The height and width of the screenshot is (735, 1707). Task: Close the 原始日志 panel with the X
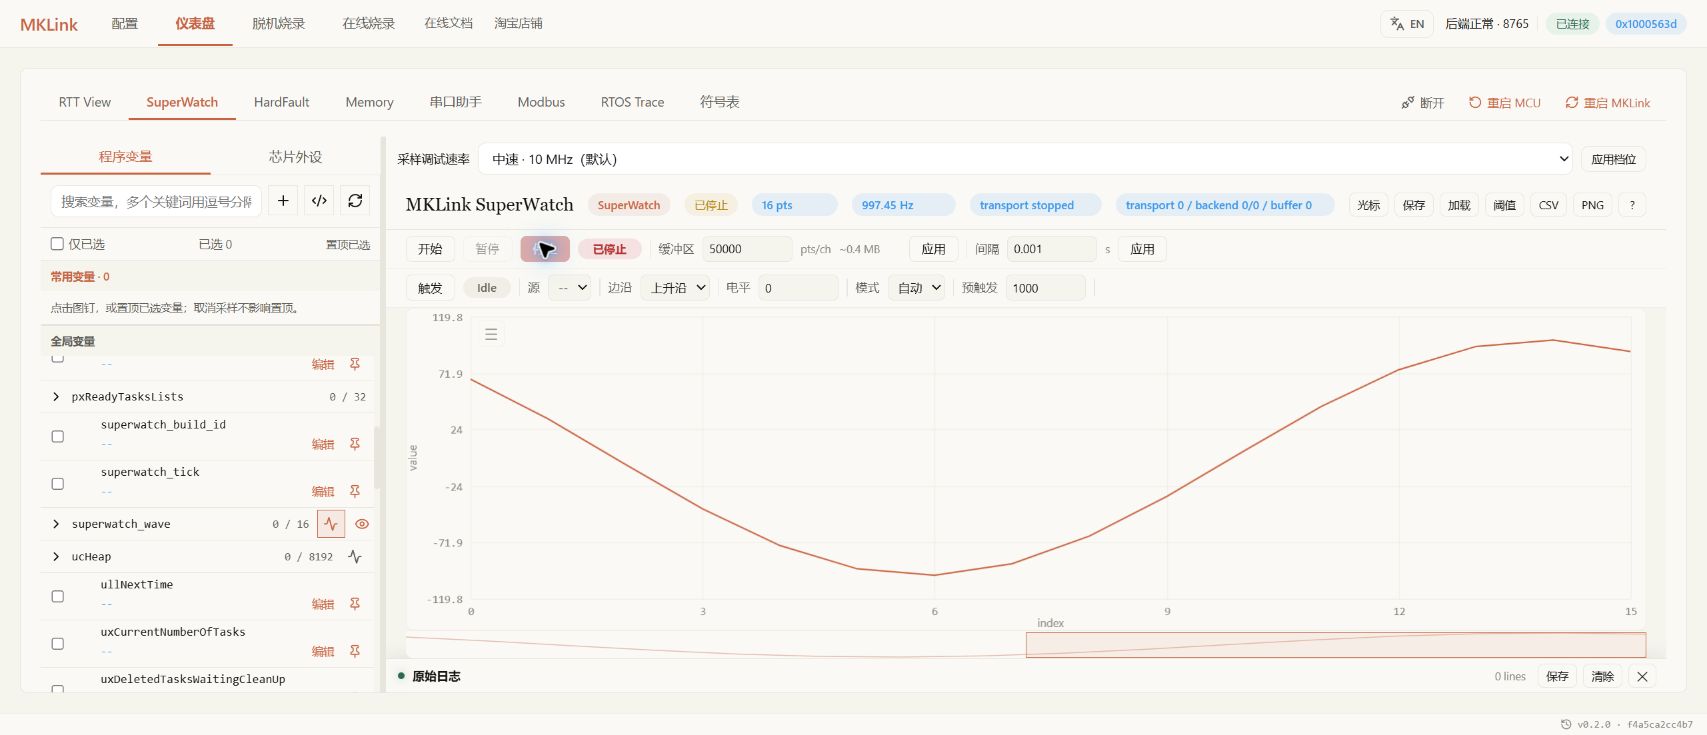[1642, 677]
